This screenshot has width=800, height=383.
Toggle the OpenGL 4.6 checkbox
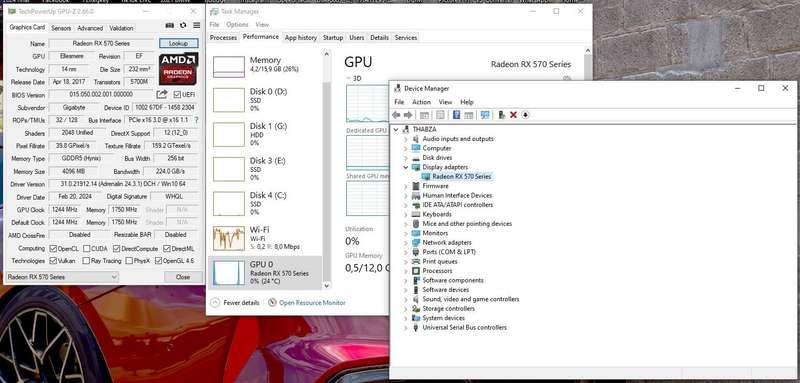pos(158,261)
